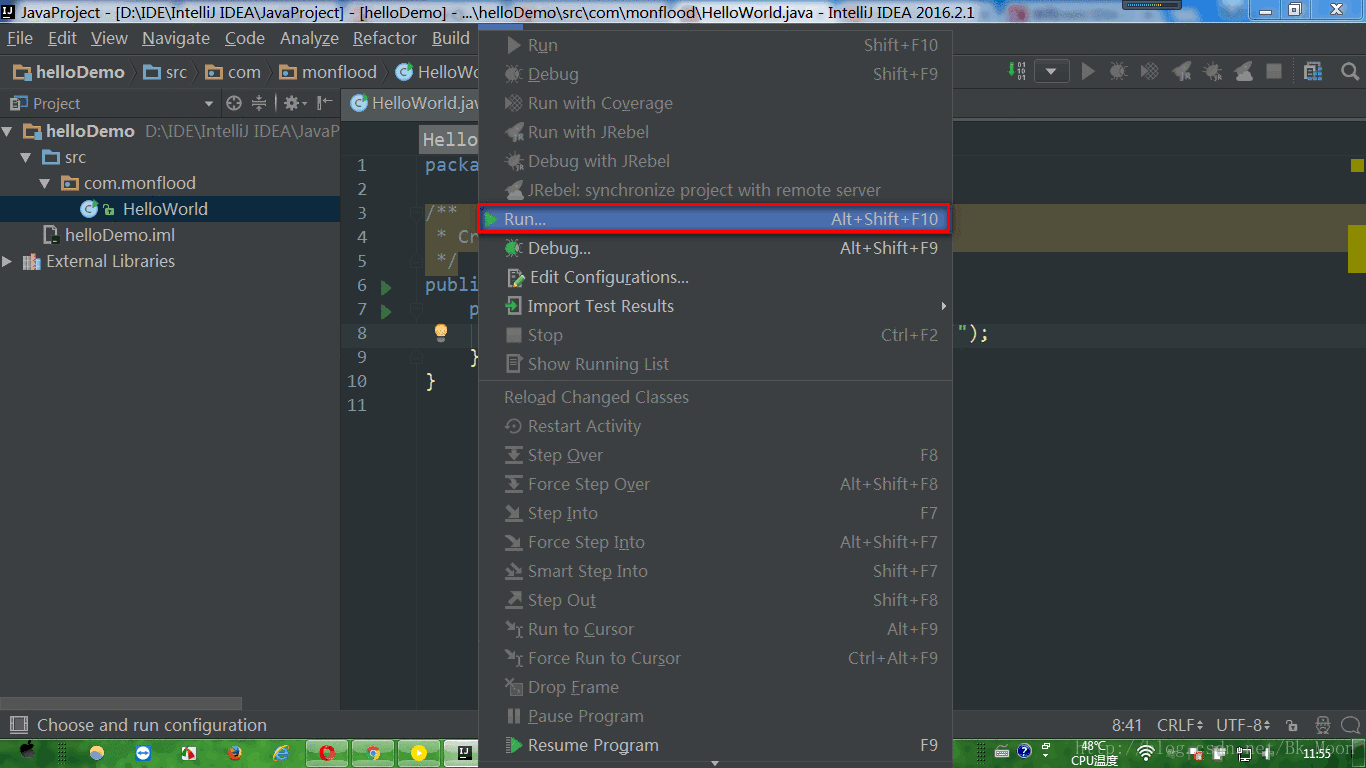This screenshot has width=1366, height=768.
Task: Open the Project panel gear settings
Action: [294, 103]
